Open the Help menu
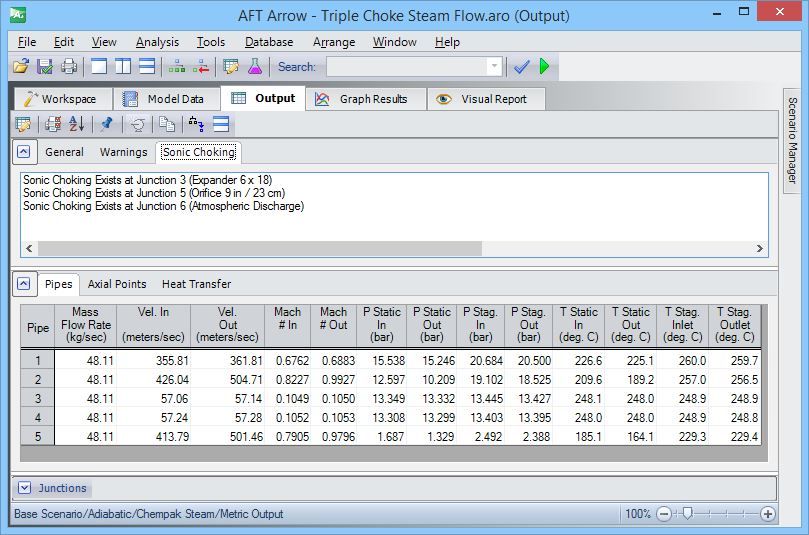This screenshot has width=809, height=535. tap(447, 42)
